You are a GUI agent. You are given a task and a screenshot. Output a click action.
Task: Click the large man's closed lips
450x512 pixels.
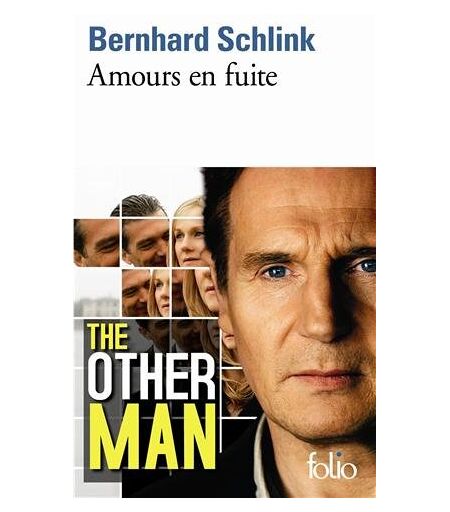(322, 377)
